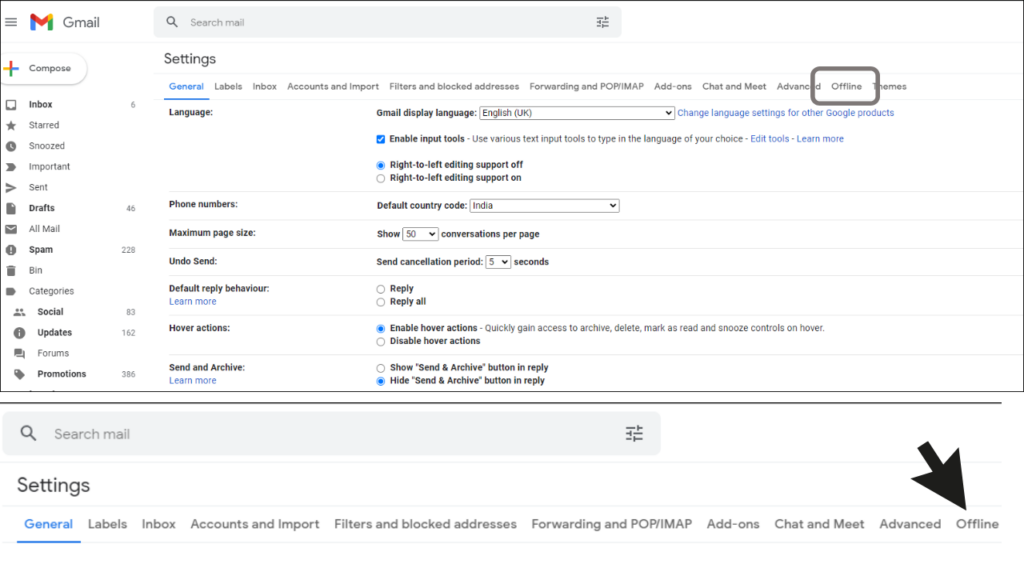Screen dimensions: 1024x576
Task: Open the Gmail display language dropdown
Action: point(576,112)
